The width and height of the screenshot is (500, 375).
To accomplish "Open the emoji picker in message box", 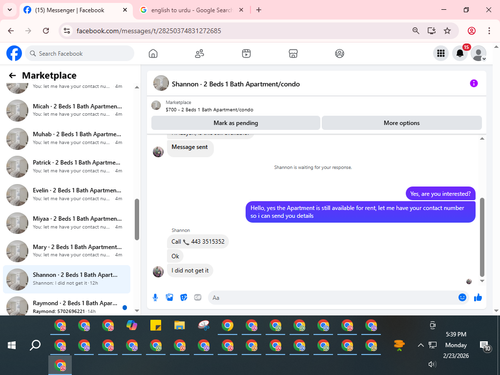I will click(x=462, y=297).
